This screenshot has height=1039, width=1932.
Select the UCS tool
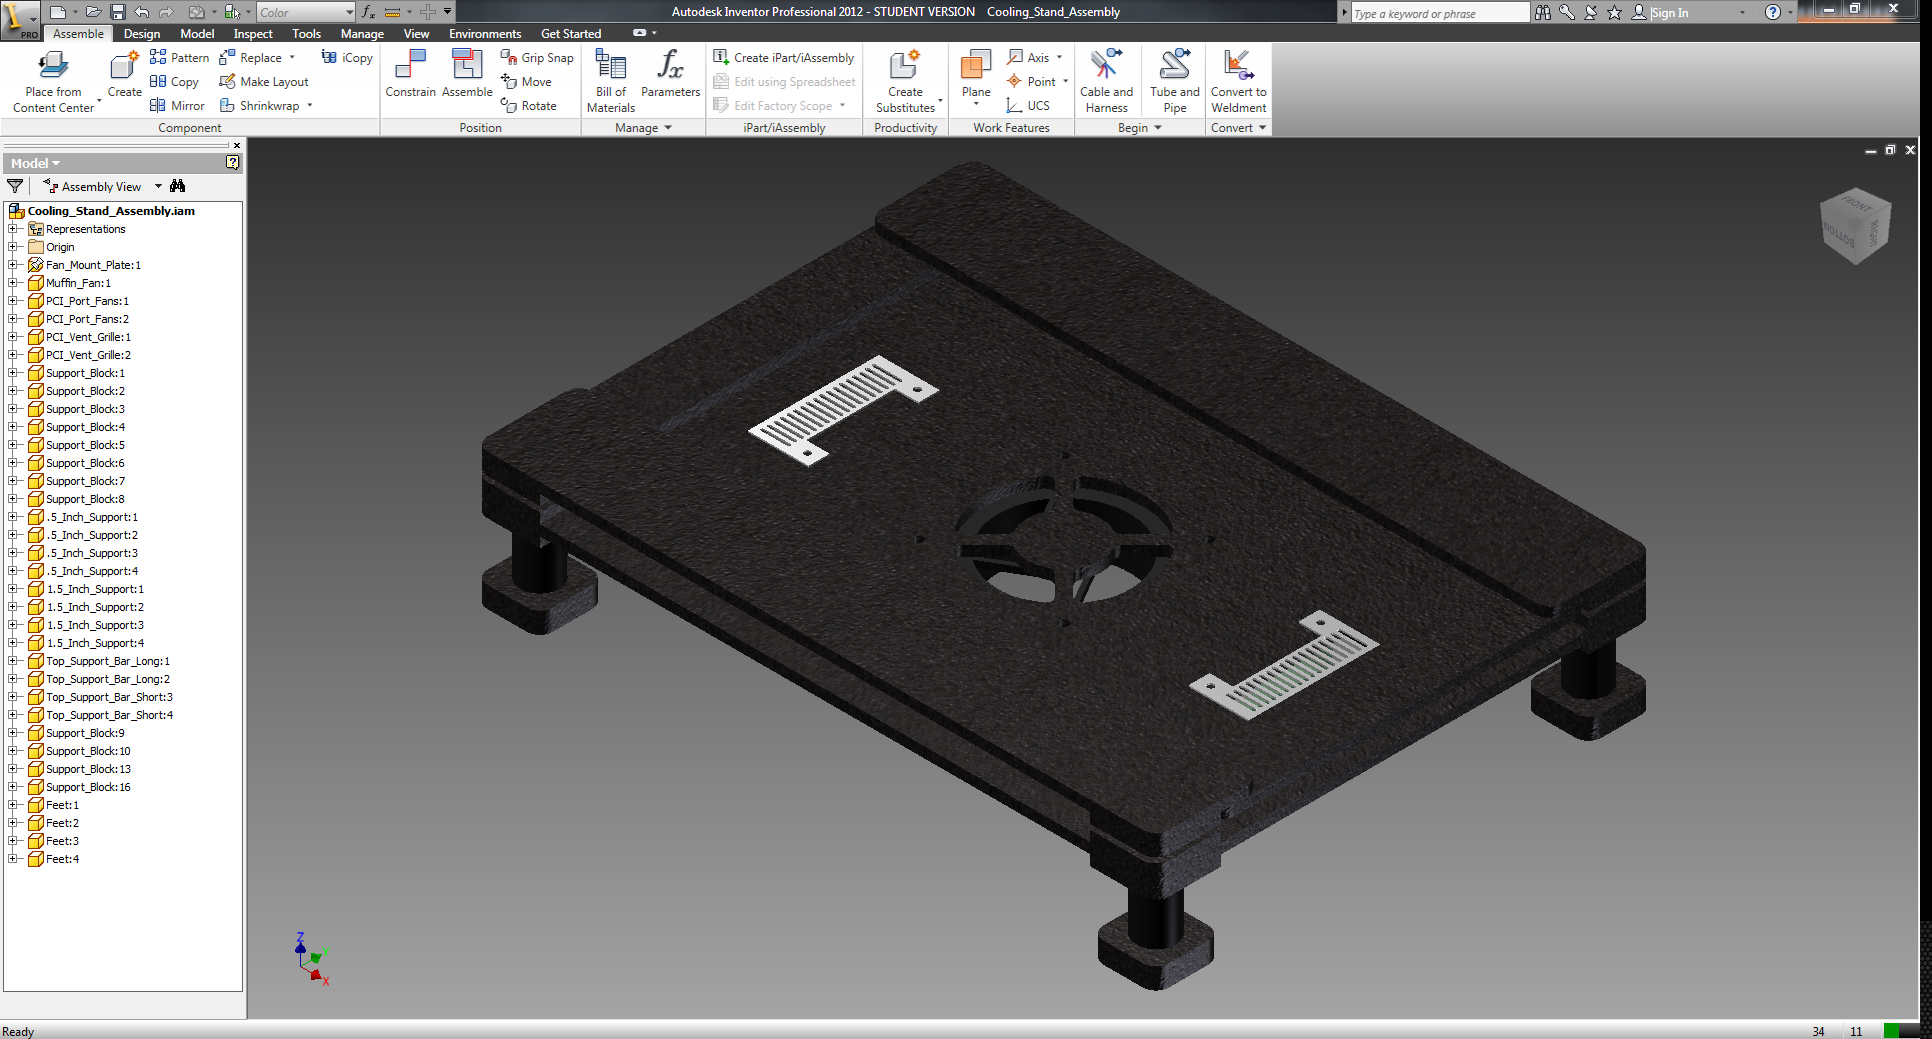[x=1028, y=106]
